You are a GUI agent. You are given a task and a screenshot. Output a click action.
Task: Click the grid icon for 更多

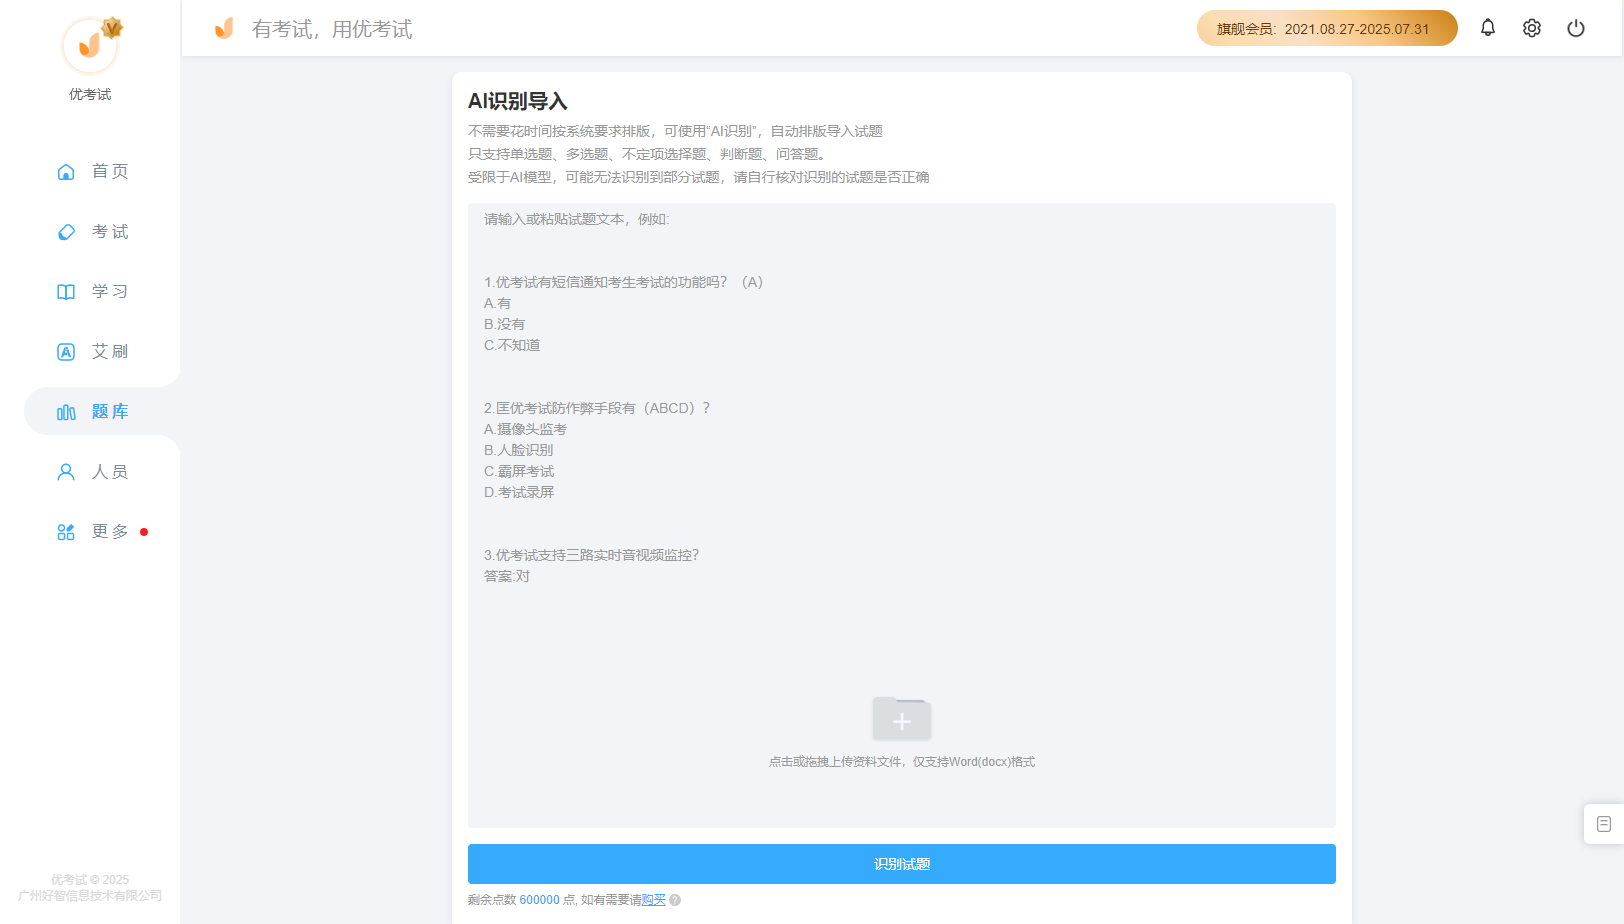click(x=66, y=532)
